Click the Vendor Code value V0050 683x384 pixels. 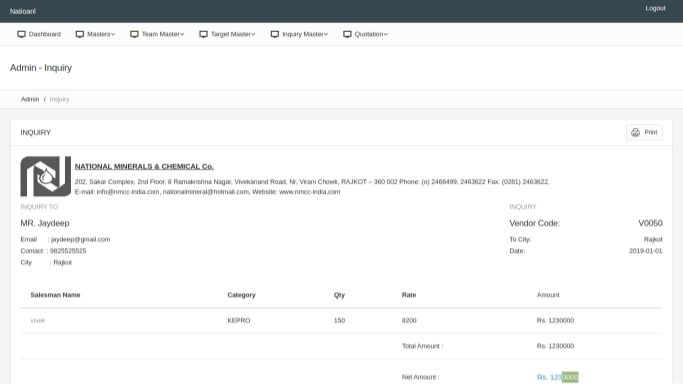click(x=650, y=223)
